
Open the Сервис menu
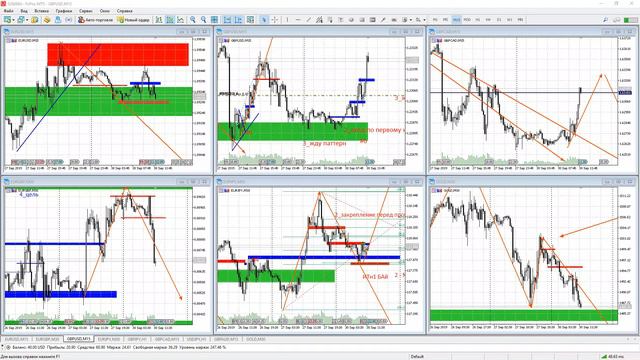(86, 11)
